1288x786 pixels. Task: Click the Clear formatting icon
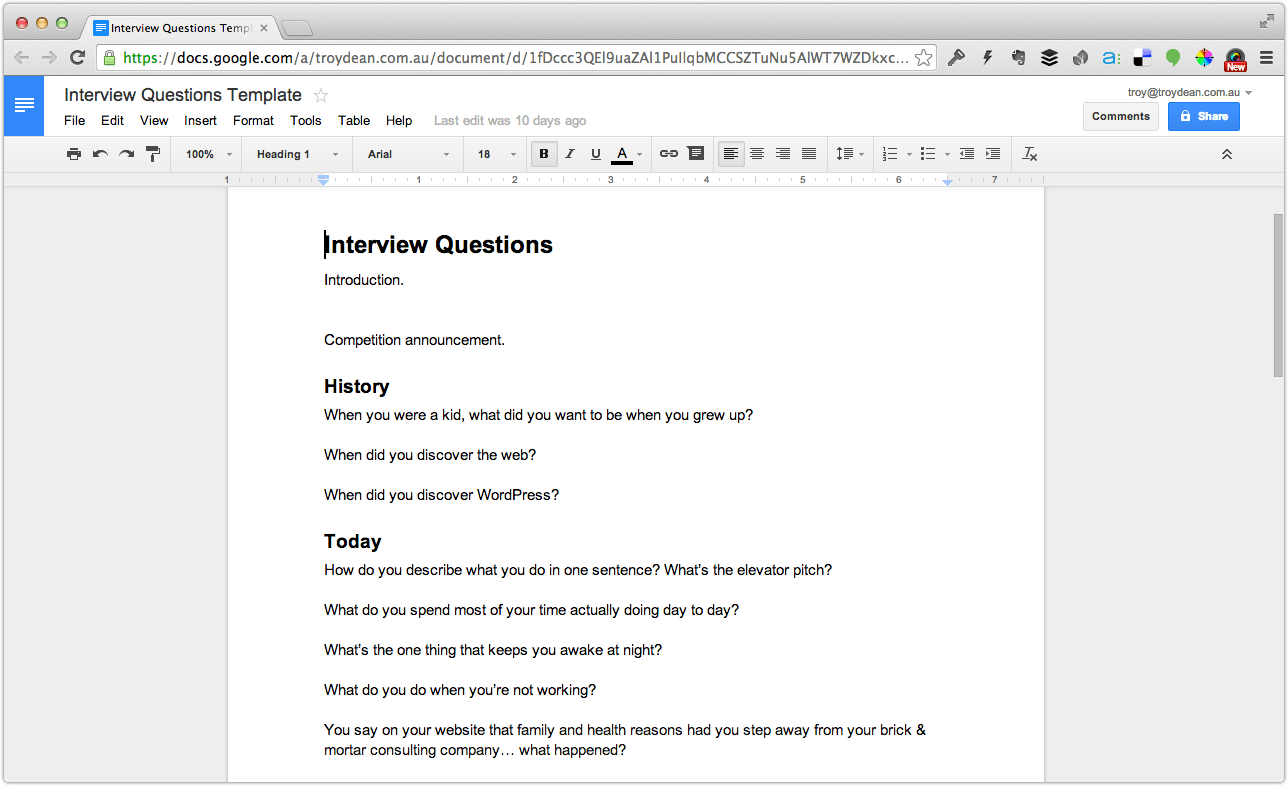click(x=1030, y=154)
